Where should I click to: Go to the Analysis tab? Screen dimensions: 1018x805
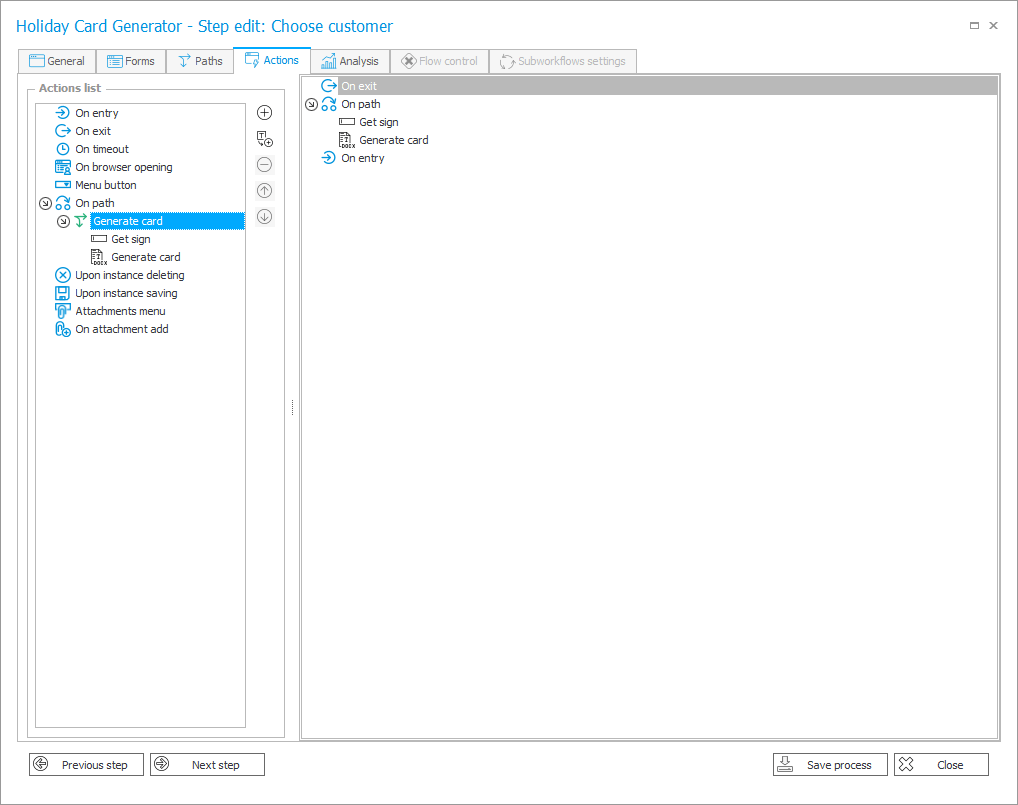point(350,61)
